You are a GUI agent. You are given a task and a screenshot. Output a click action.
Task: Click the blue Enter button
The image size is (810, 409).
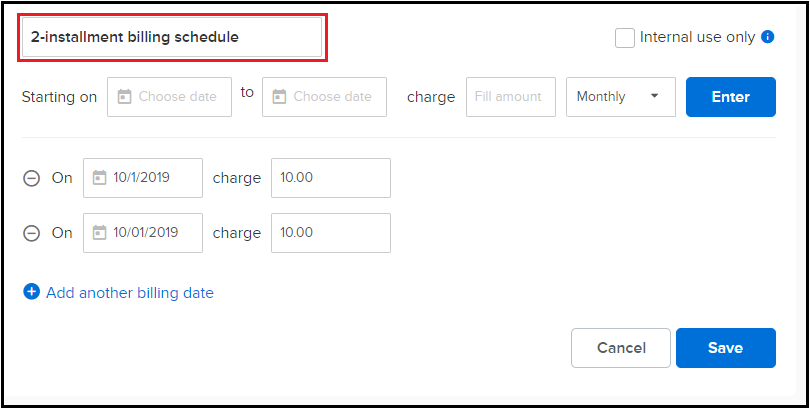point(730,97)
